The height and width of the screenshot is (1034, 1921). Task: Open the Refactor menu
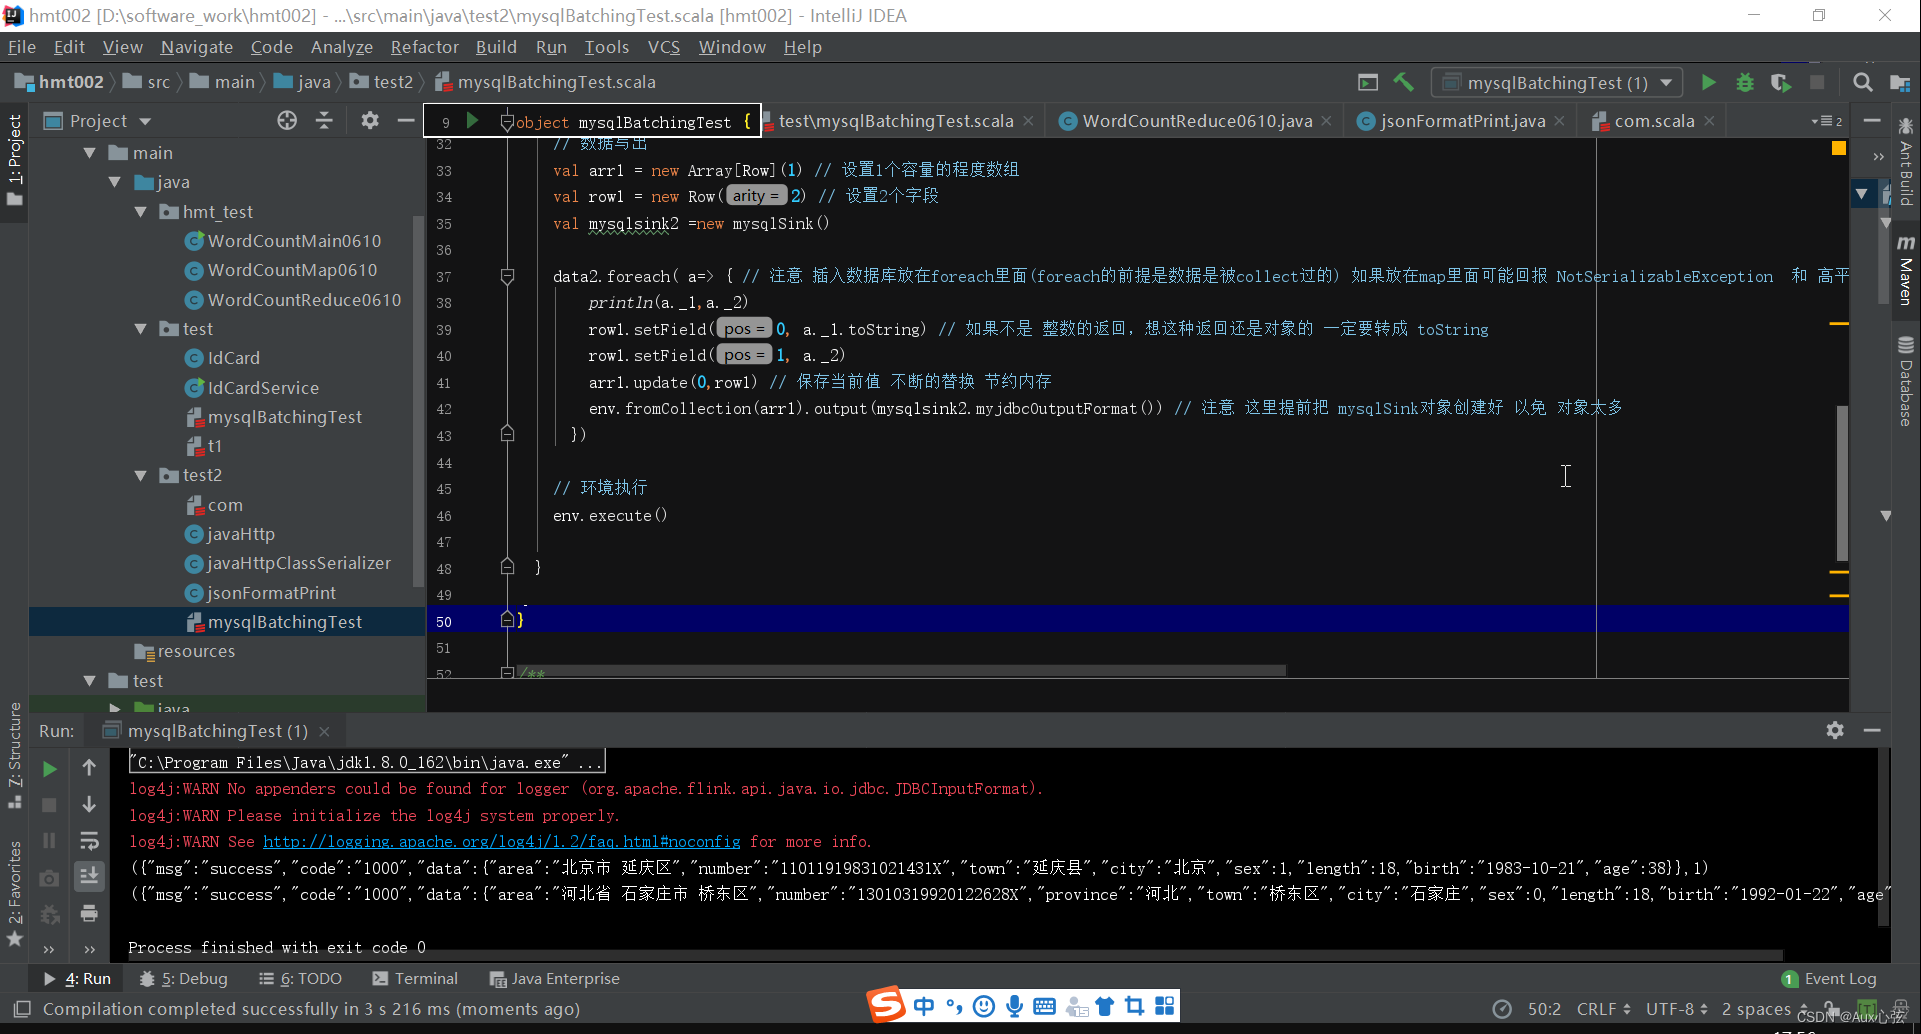[424, 47]
